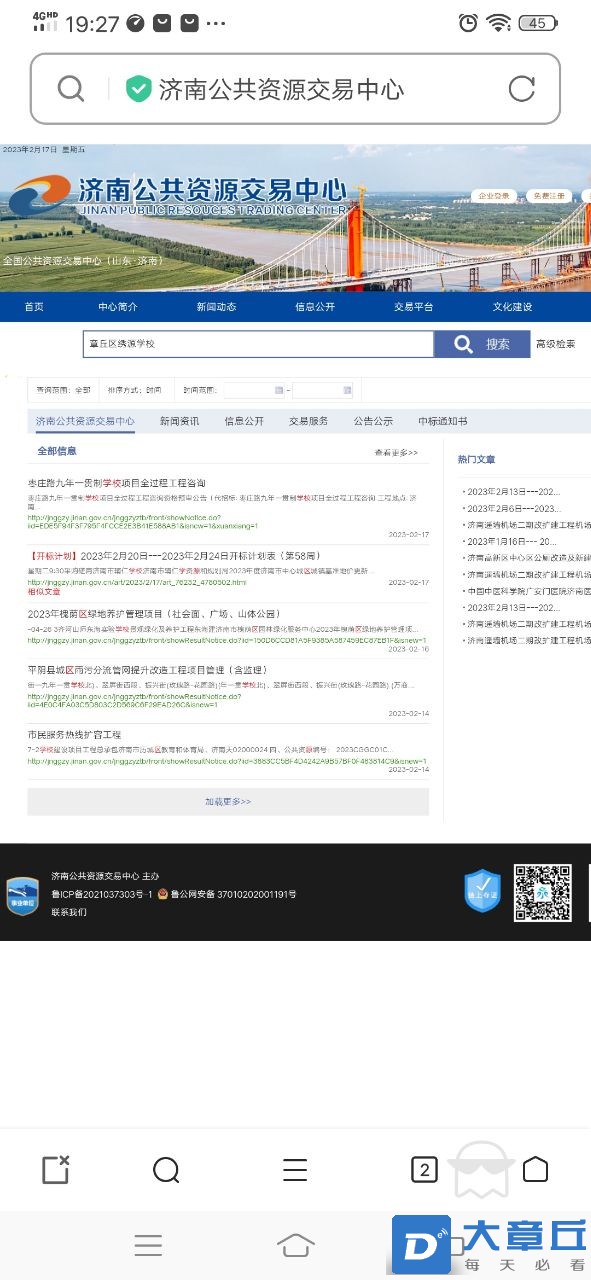Tap the alarm clock status bar icon
This screenshot has width=591, height=1280.
point(468,22)
